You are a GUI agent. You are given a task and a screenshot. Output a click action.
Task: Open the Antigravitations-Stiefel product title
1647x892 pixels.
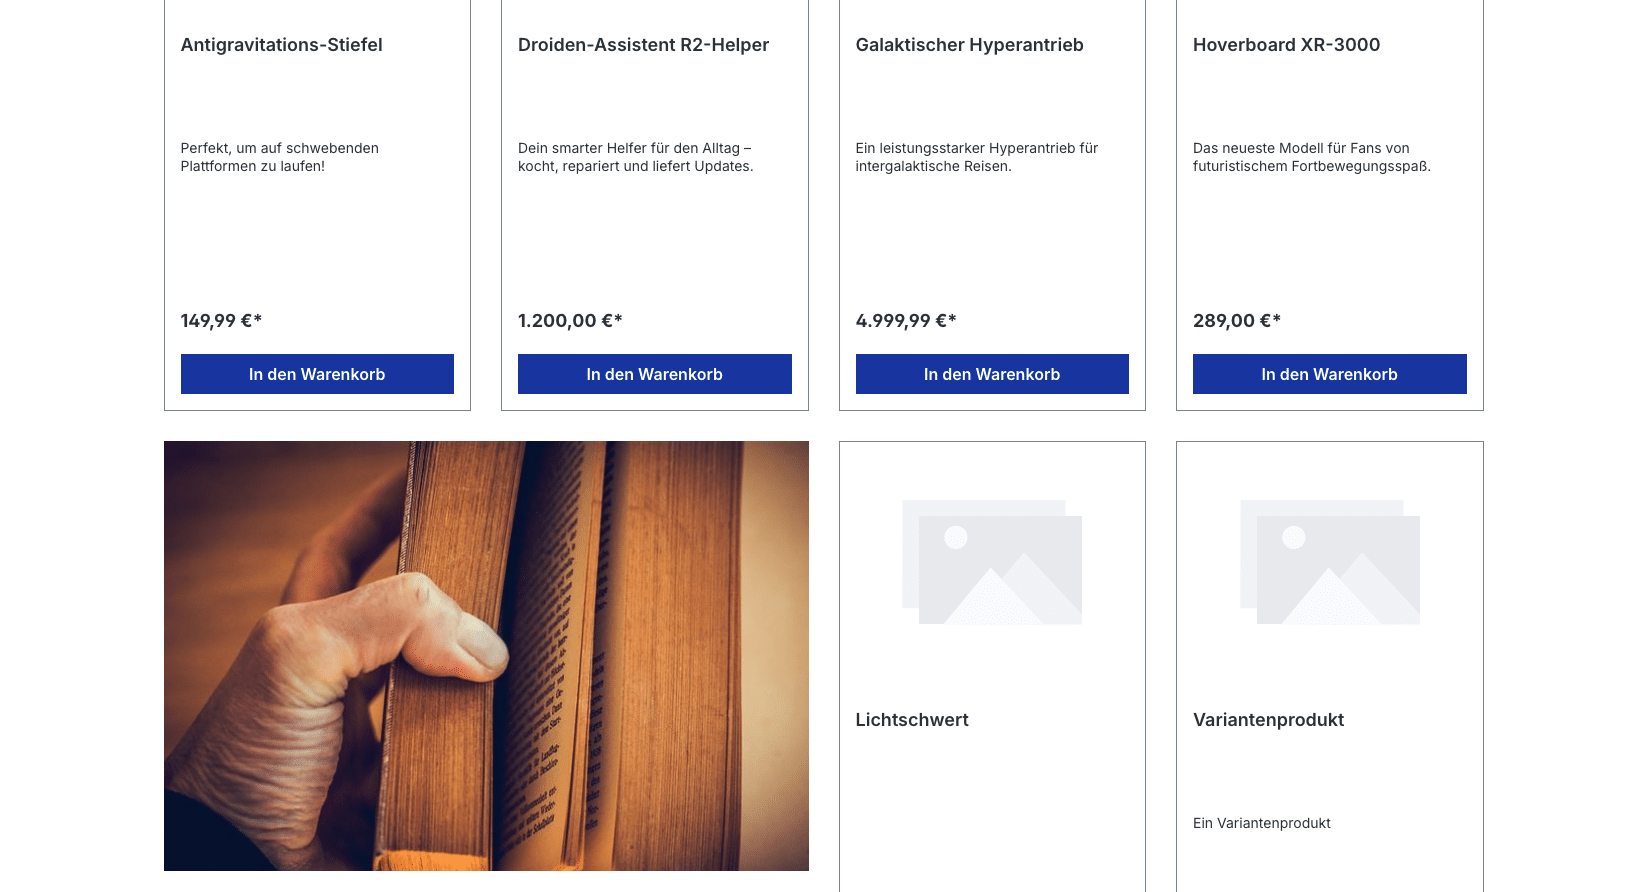[282, 45]
